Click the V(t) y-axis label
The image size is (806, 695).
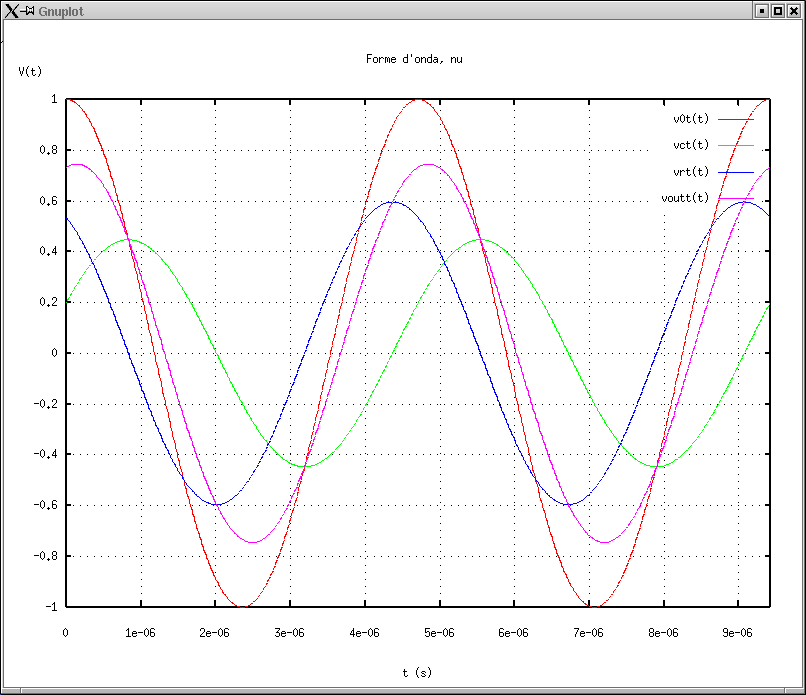tap(30, 71)
